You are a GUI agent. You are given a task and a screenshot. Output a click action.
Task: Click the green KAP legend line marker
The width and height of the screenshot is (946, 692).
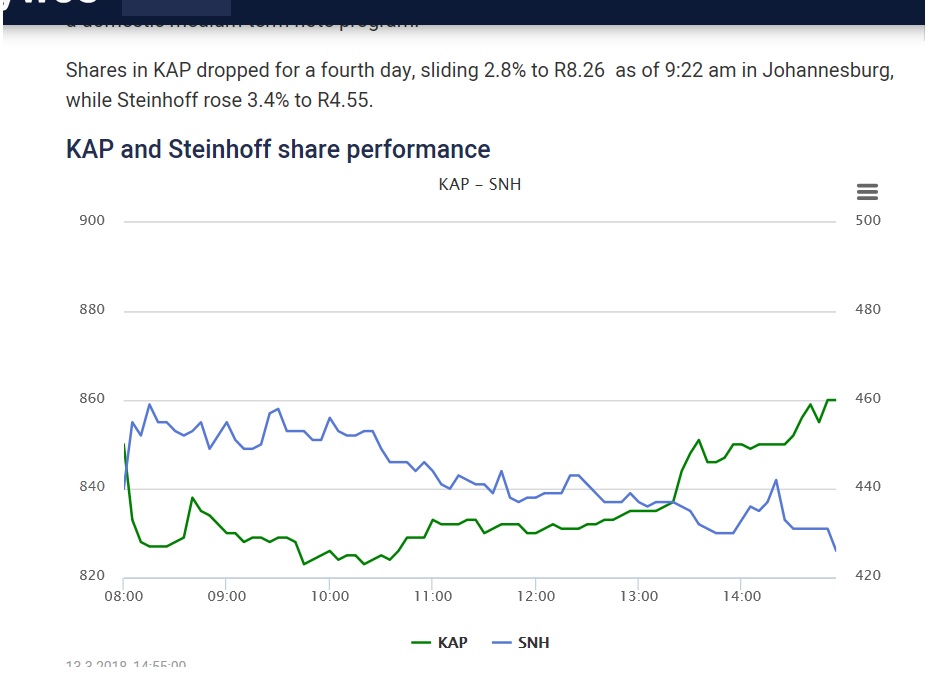pyautogui.click(x=421, y=642)
